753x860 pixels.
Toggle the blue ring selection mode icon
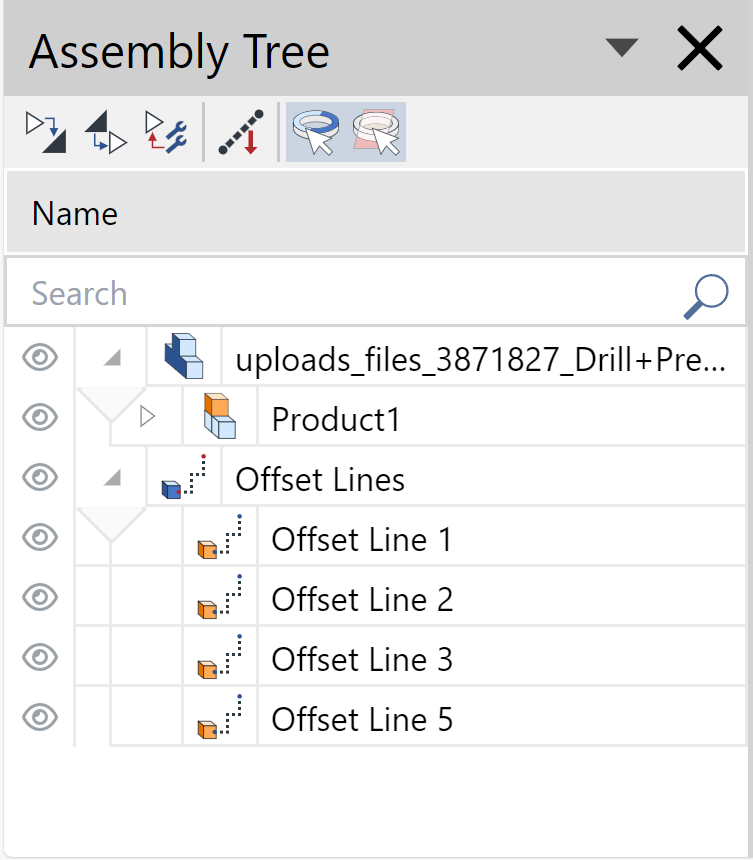(x=316, y=132)
